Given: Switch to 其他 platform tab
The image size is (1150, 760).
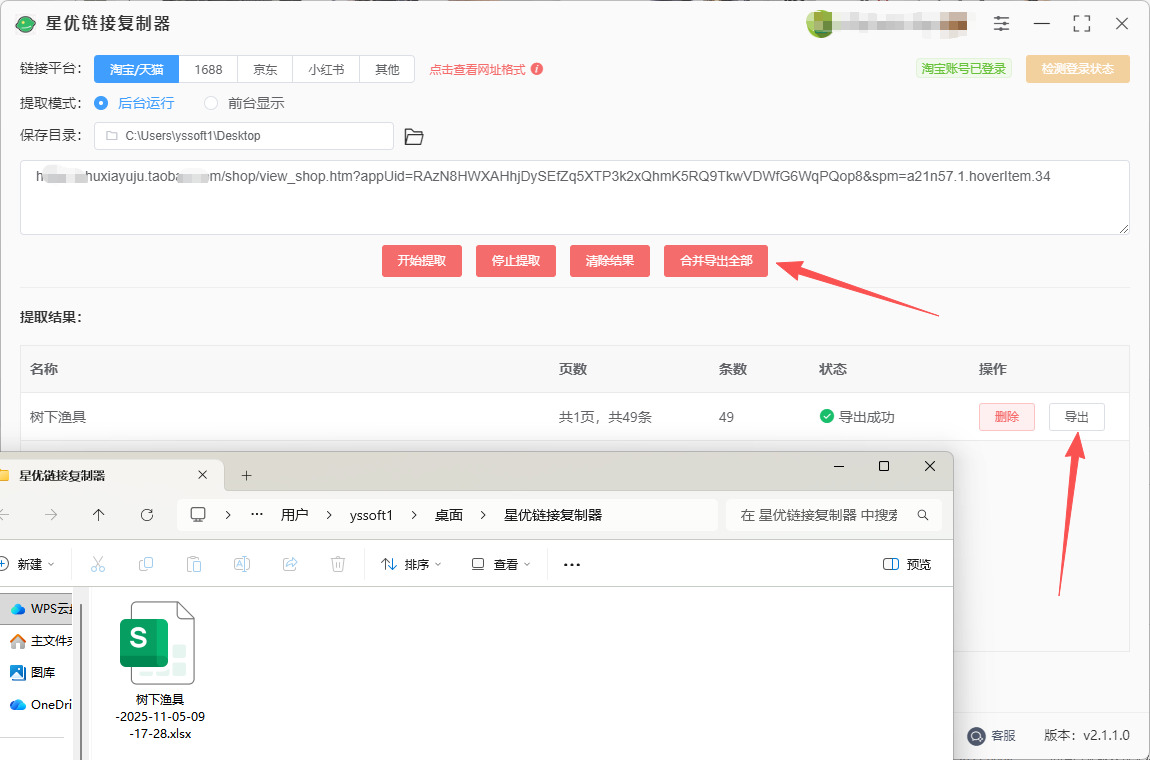Looking at the screenshot, I should point(387,69).
